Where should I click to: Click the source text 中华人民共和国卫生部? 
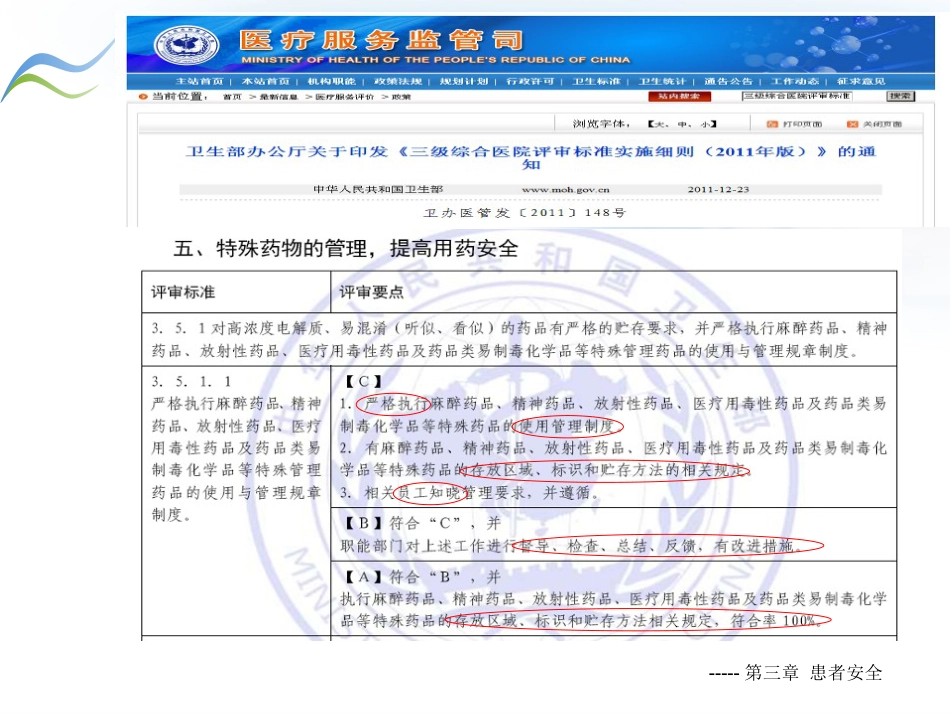[378, 190]
